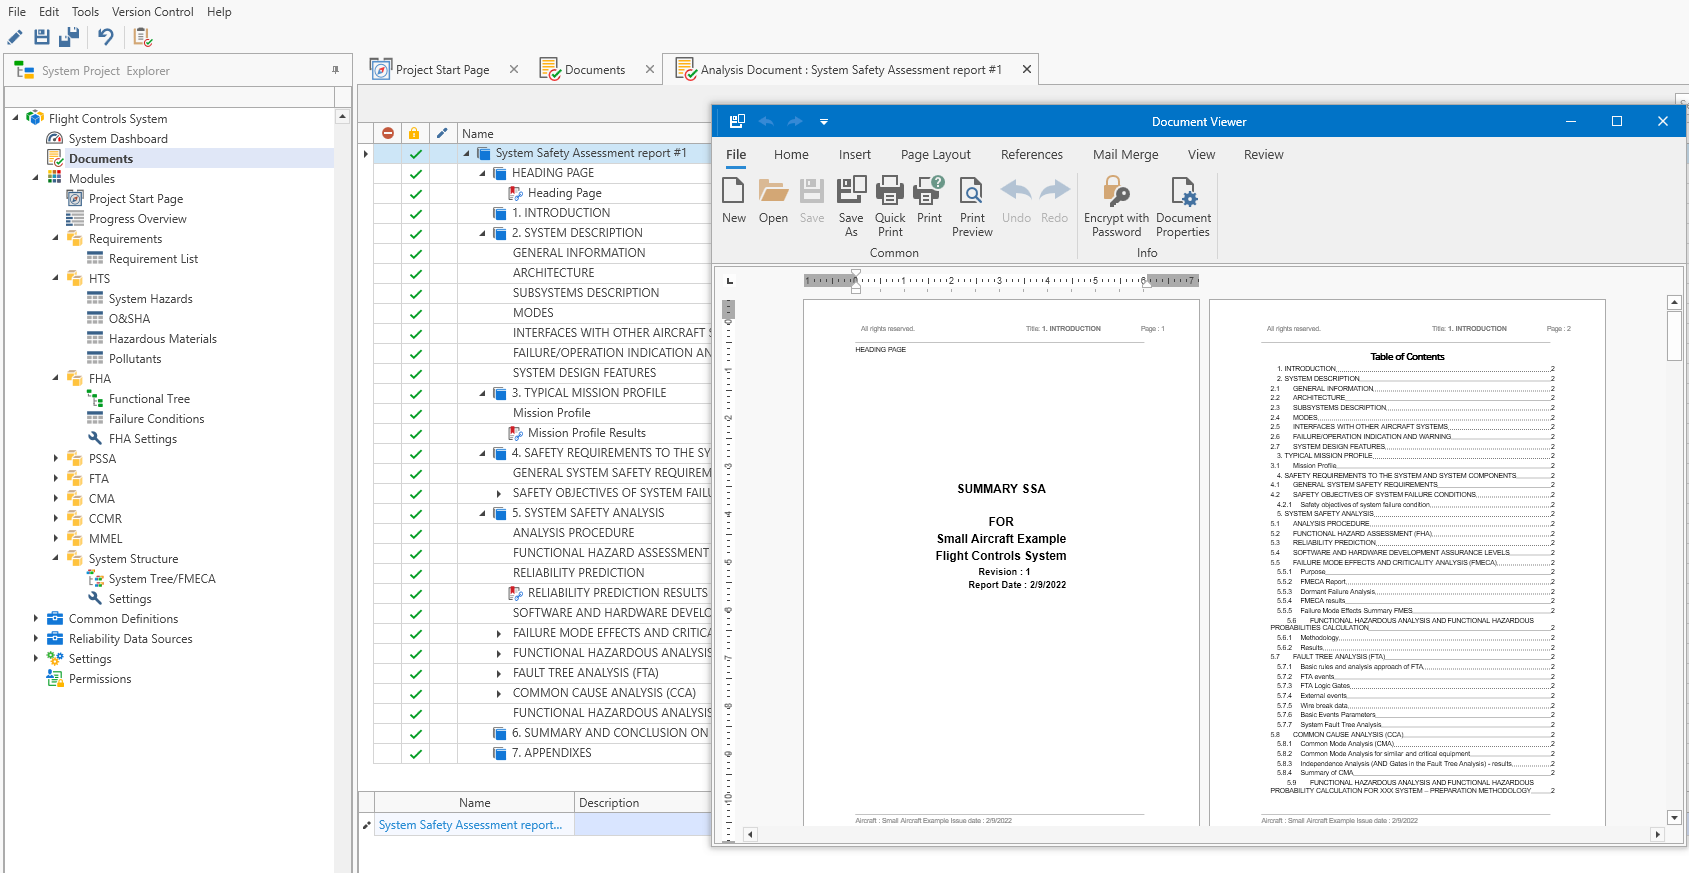Click the Save As icon in ribbon
Image resolution: width=1689 pixels, height=873 pixels.
coord(851,207)
